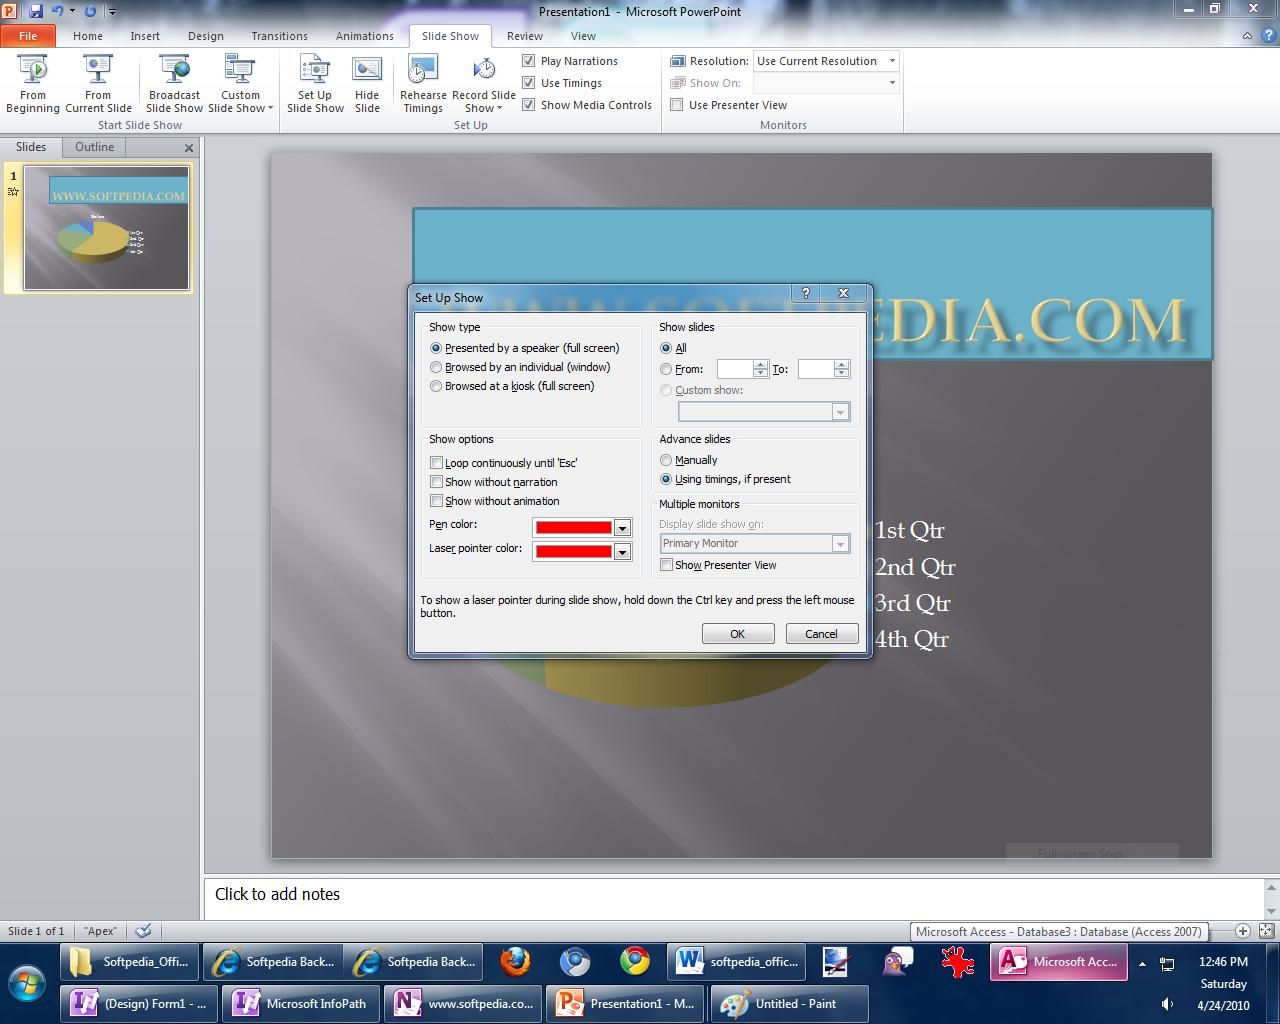The height and width of the screenshot is (1024, 1280).
Task: Check Show without narration option
Action: tap(437, 482)
